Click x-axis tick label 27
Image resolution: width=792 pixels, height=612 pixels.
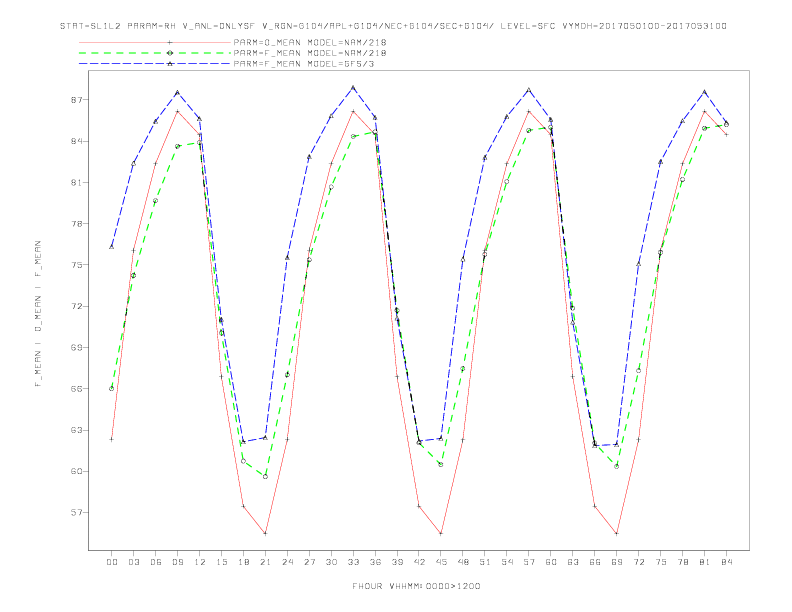pos(309,562)
